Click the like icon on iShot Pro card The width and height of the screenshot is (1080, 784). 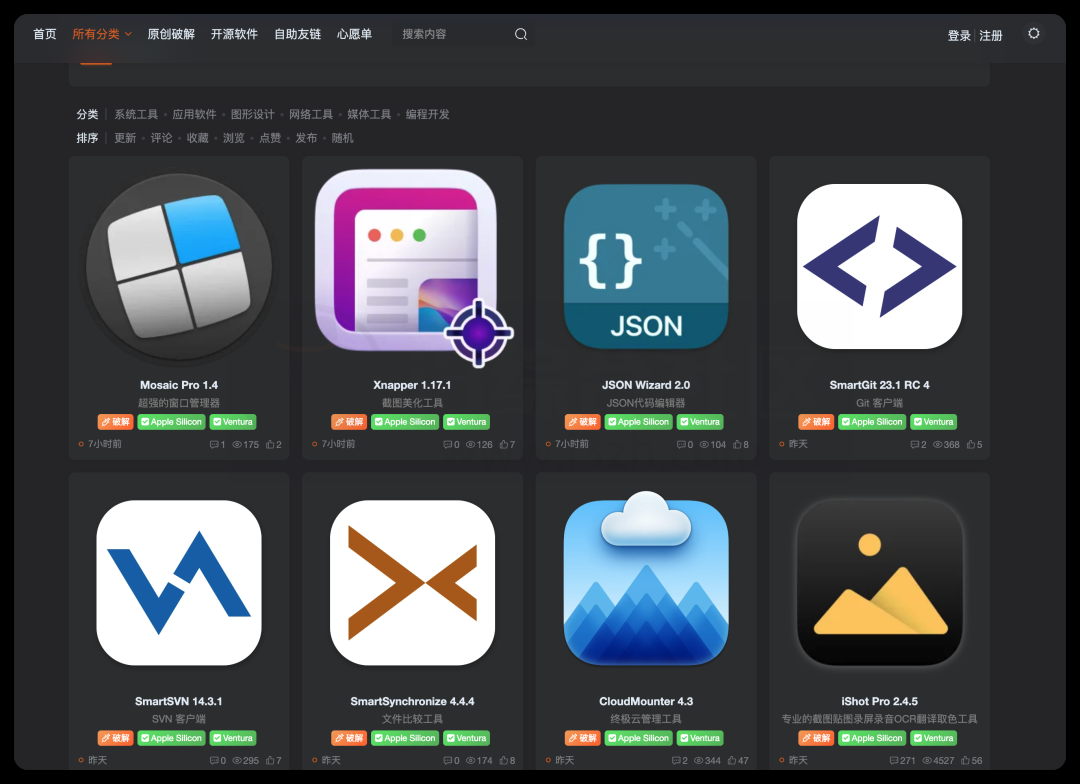[x=966, y=761]
